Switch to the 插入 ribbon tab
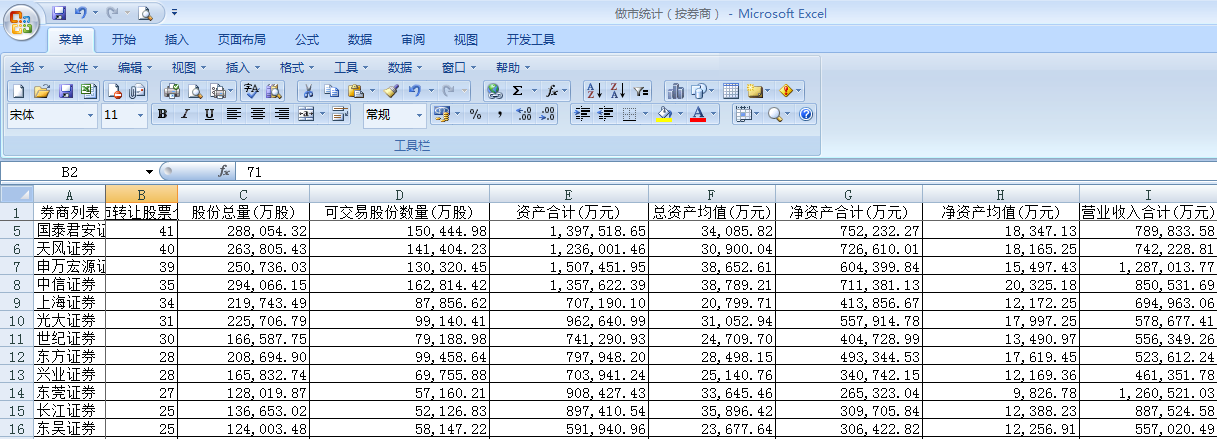Viewport: 1217px width, 439px height. tap(177, 40)
